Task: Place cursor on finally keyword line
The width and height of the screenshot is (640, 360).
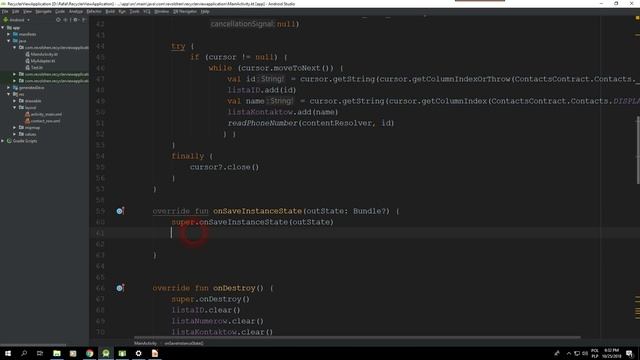Action: click(x=188, y=156)
